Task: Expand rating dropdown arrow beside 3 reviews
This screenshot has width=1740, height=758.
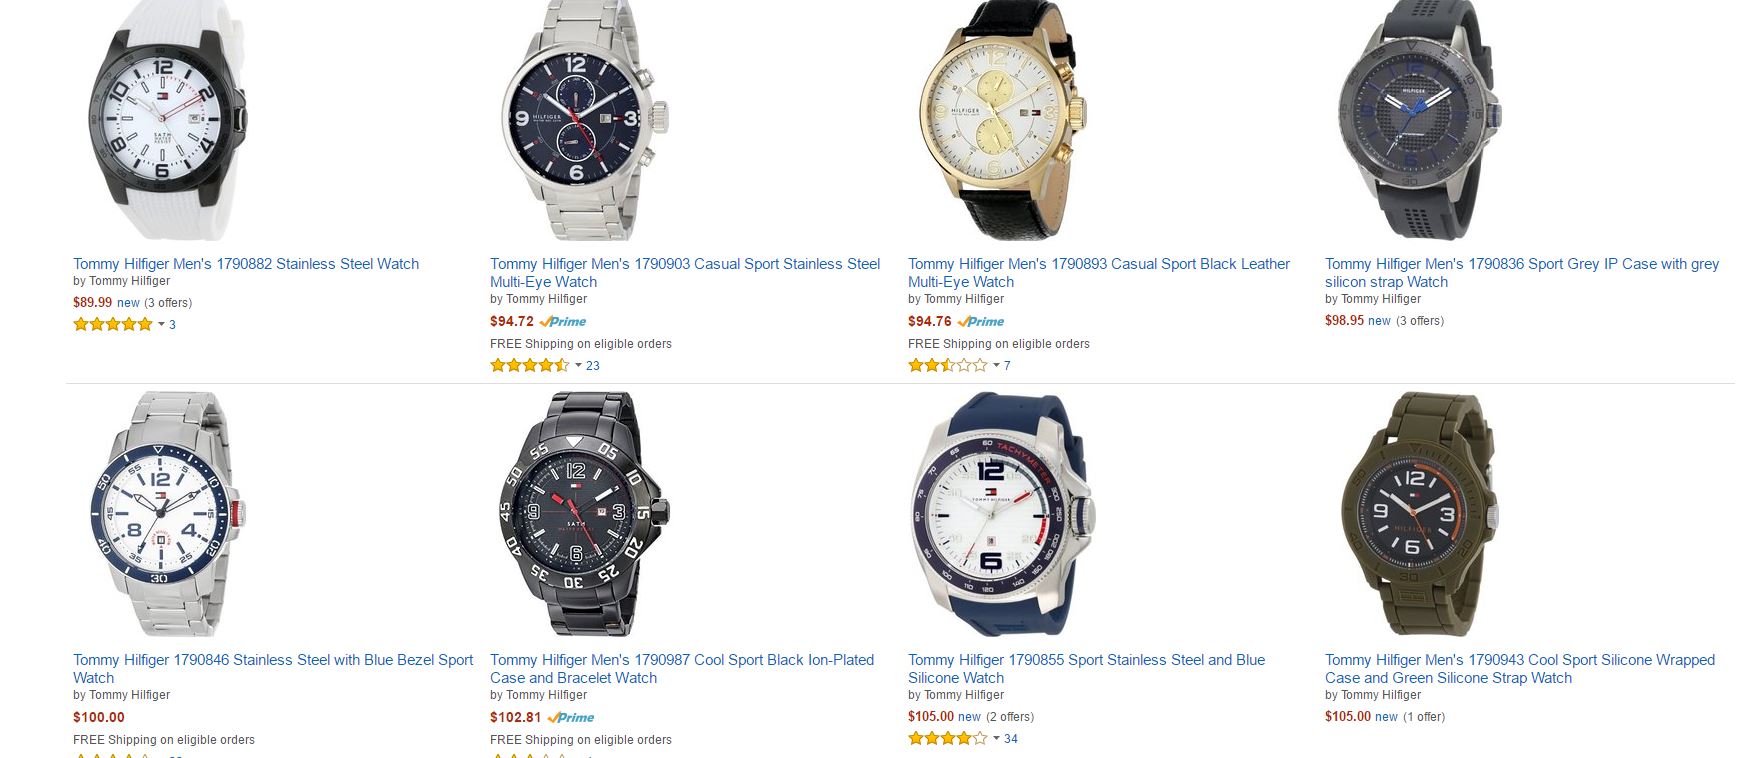Action: [161, 324]
